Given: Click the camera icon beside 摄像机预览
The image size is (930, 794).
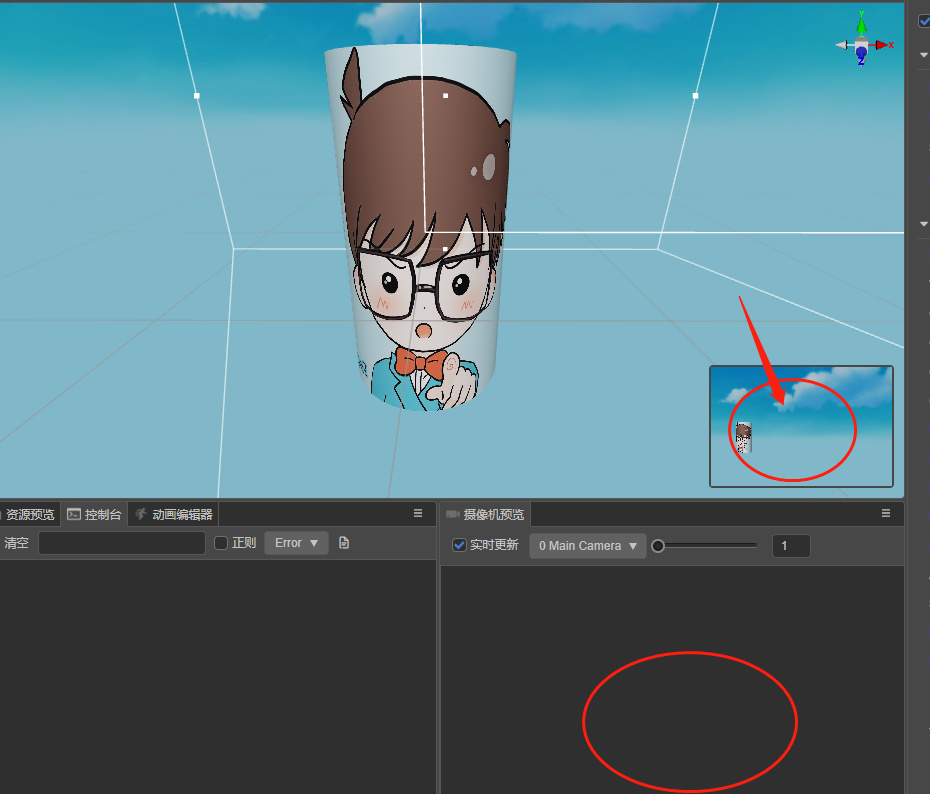Looking at the screenshot, I should 453,514.
